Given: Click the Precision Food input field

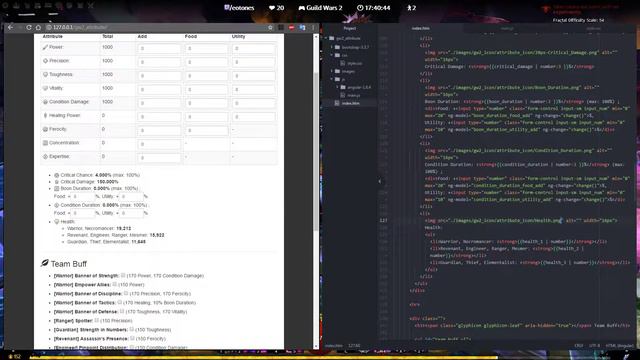Looking at the screenshot, I should coord(207,62).
